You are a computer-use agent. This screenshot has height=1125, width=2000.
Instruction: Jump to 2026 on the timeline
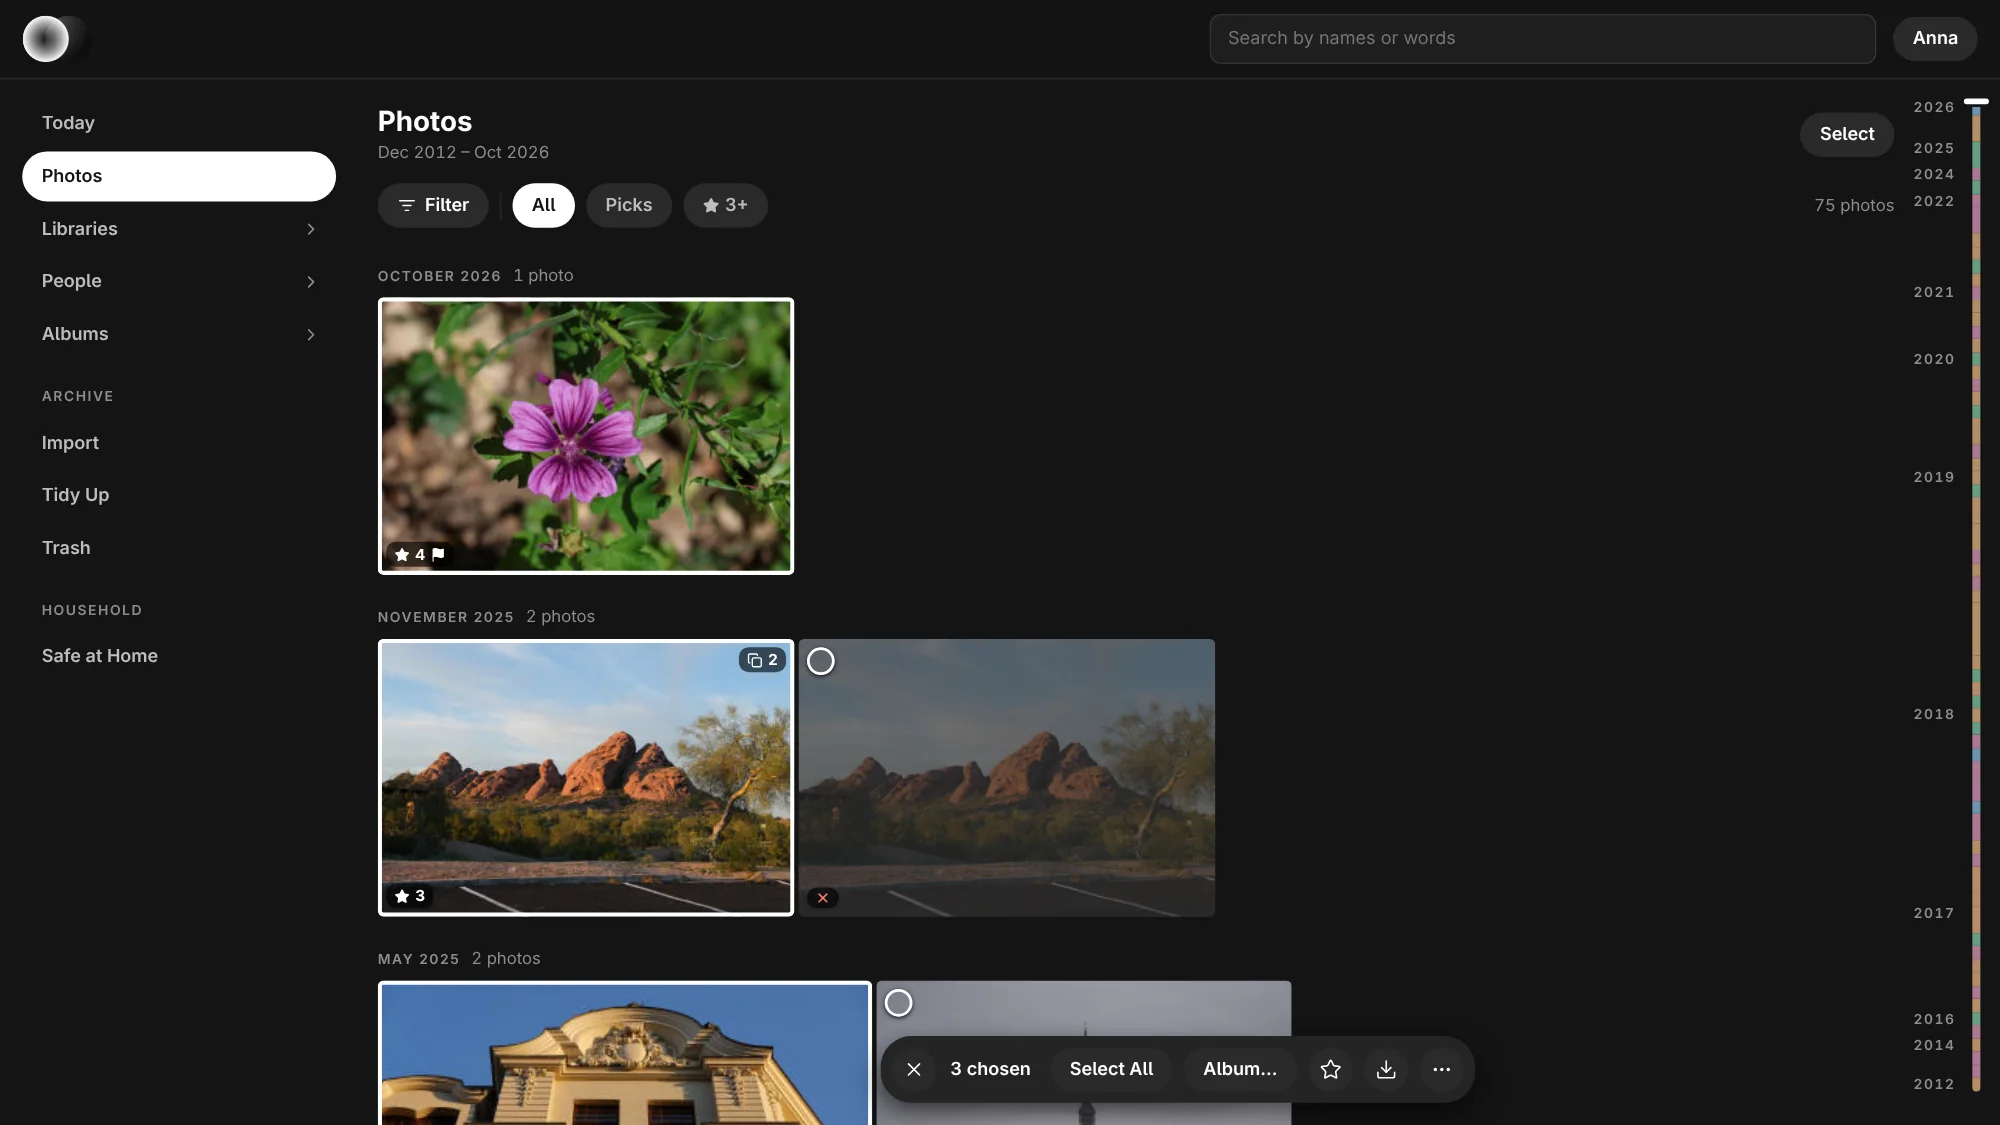coord(1933,107)
